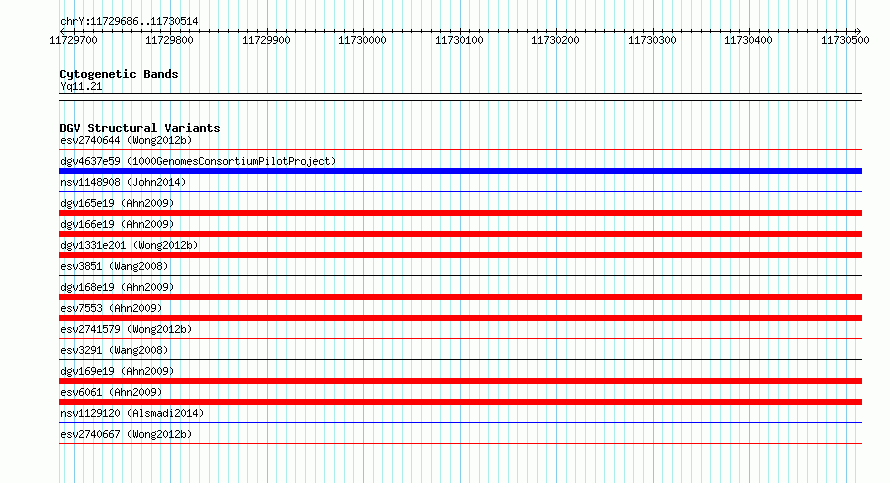Click ruler position 11729700

pyautogui.click(x=73, y=40)
